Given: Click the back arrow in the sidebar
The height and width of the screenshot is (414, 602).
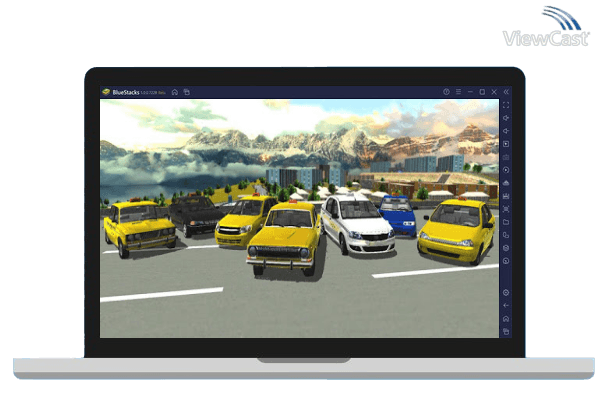Looking at the screenshot, I should tap(506, 306).
